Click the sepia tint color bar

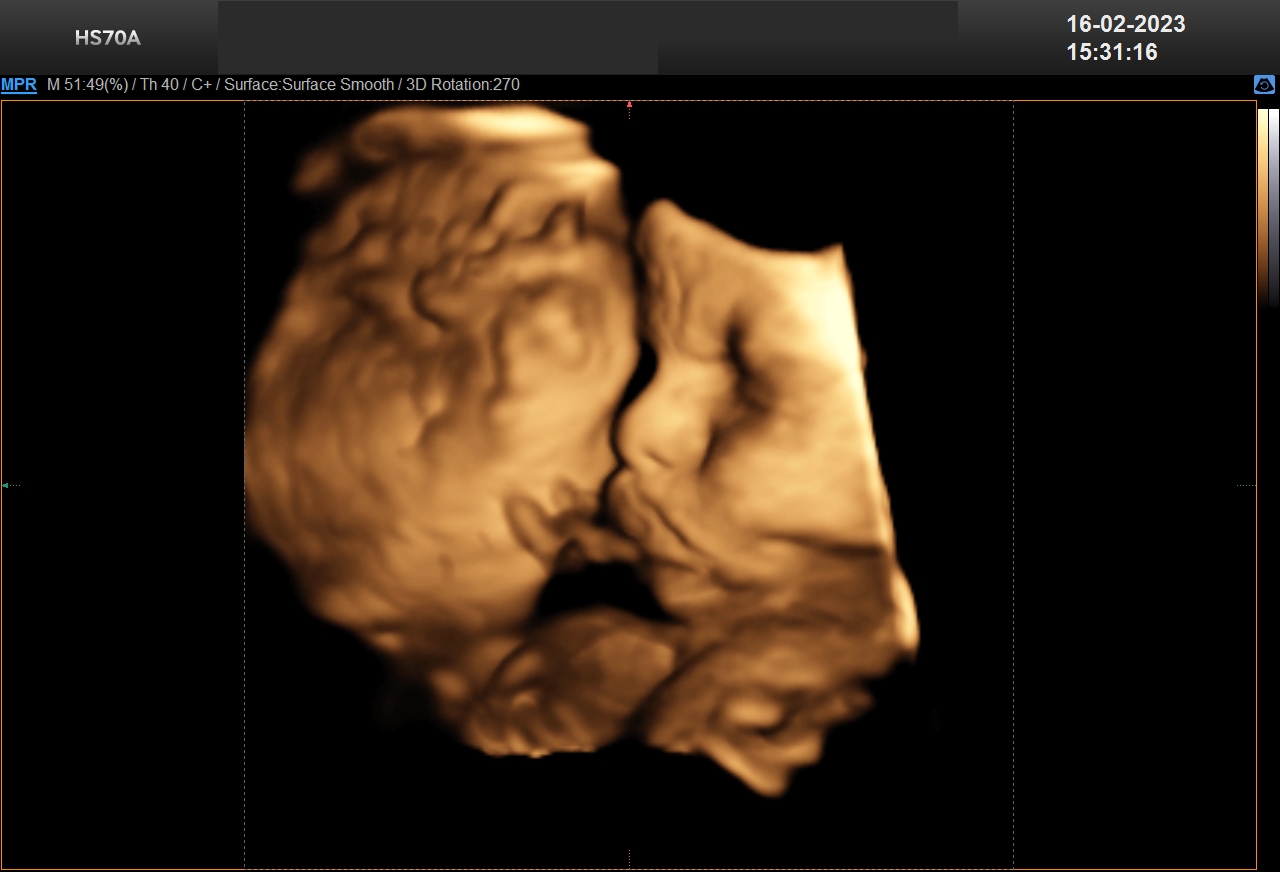click(1263, 206)
